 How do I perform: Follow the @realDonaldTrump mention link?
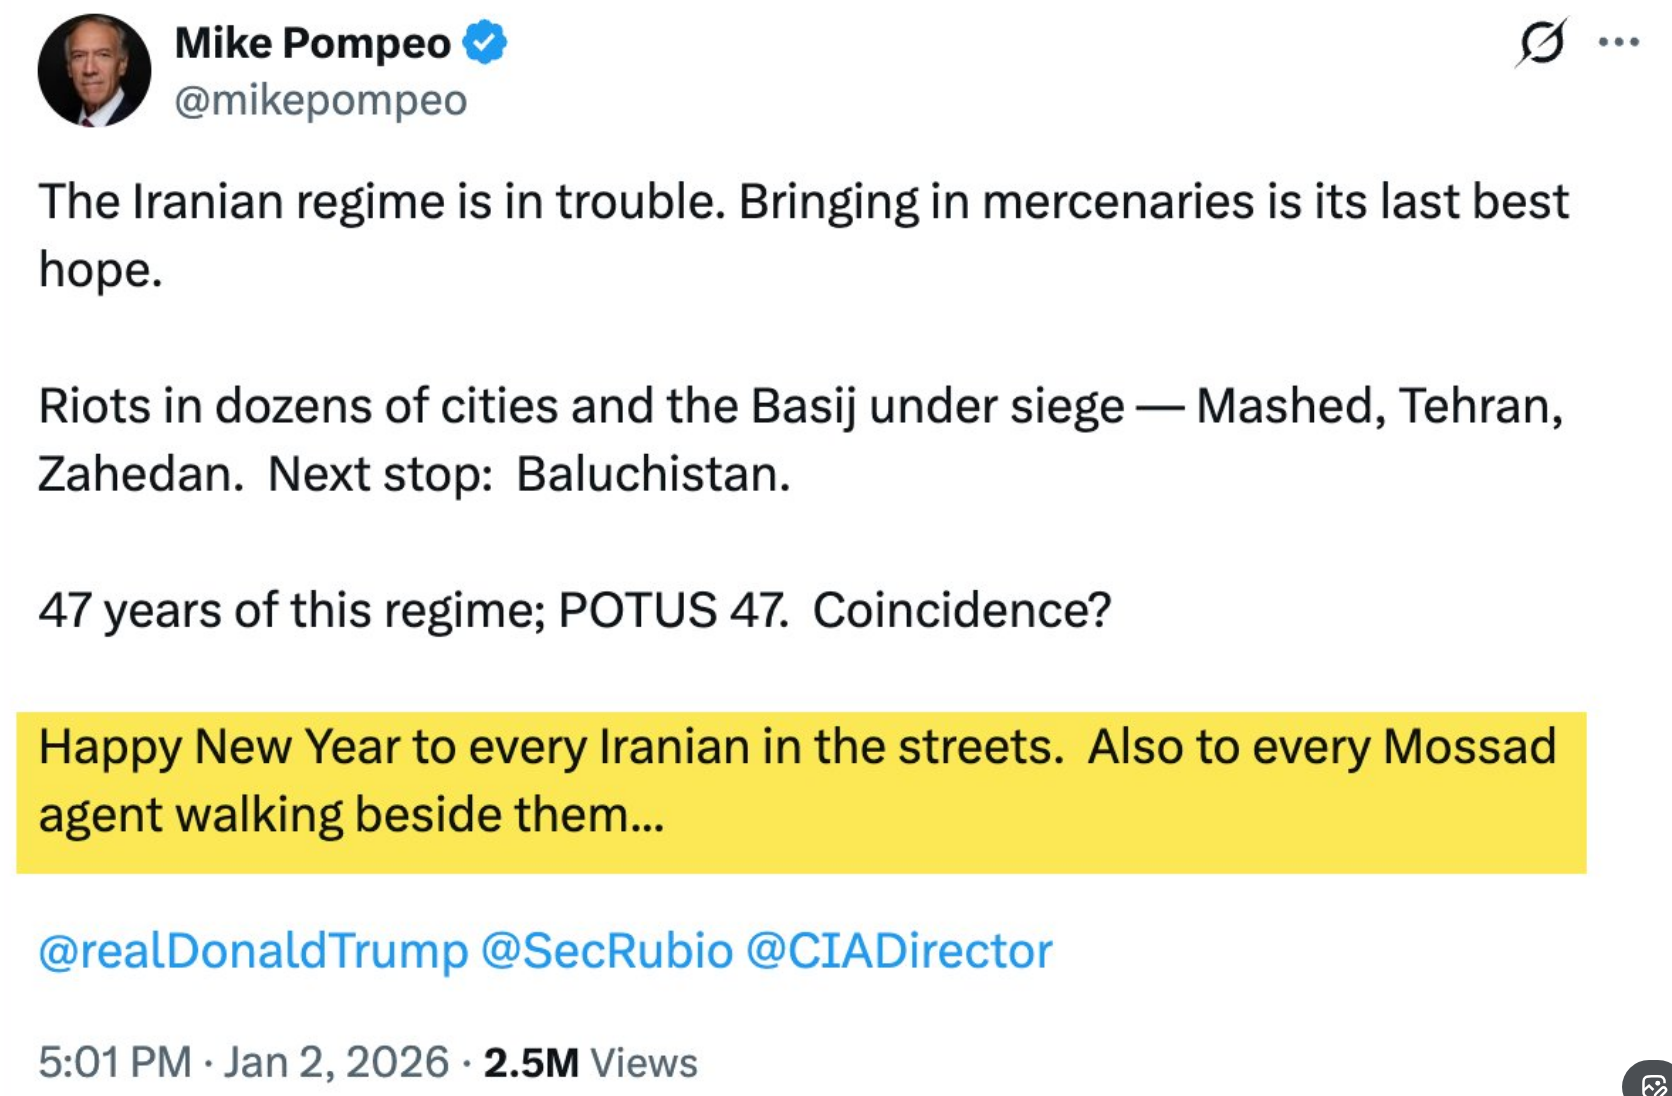[x=253, y=950]
